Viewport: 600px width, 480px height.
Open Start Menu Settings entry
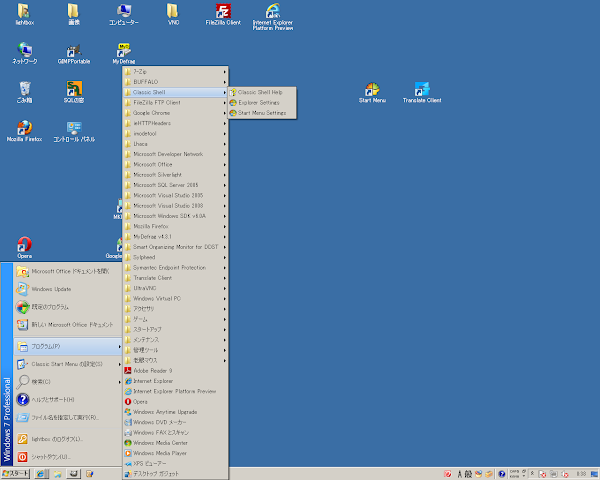coord(262,113)
